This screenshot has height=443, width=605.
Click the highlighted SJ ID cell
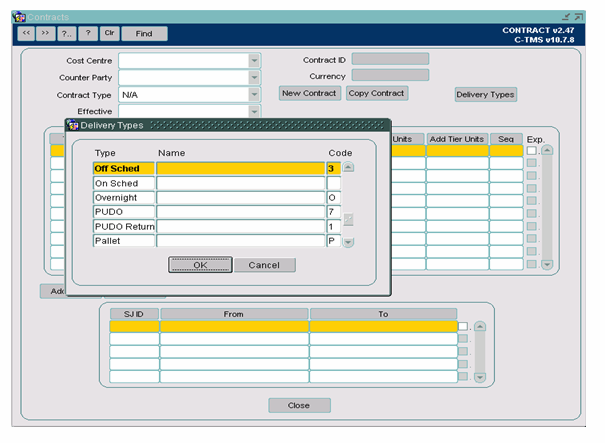pyautogui.click(x=134, y=326)
